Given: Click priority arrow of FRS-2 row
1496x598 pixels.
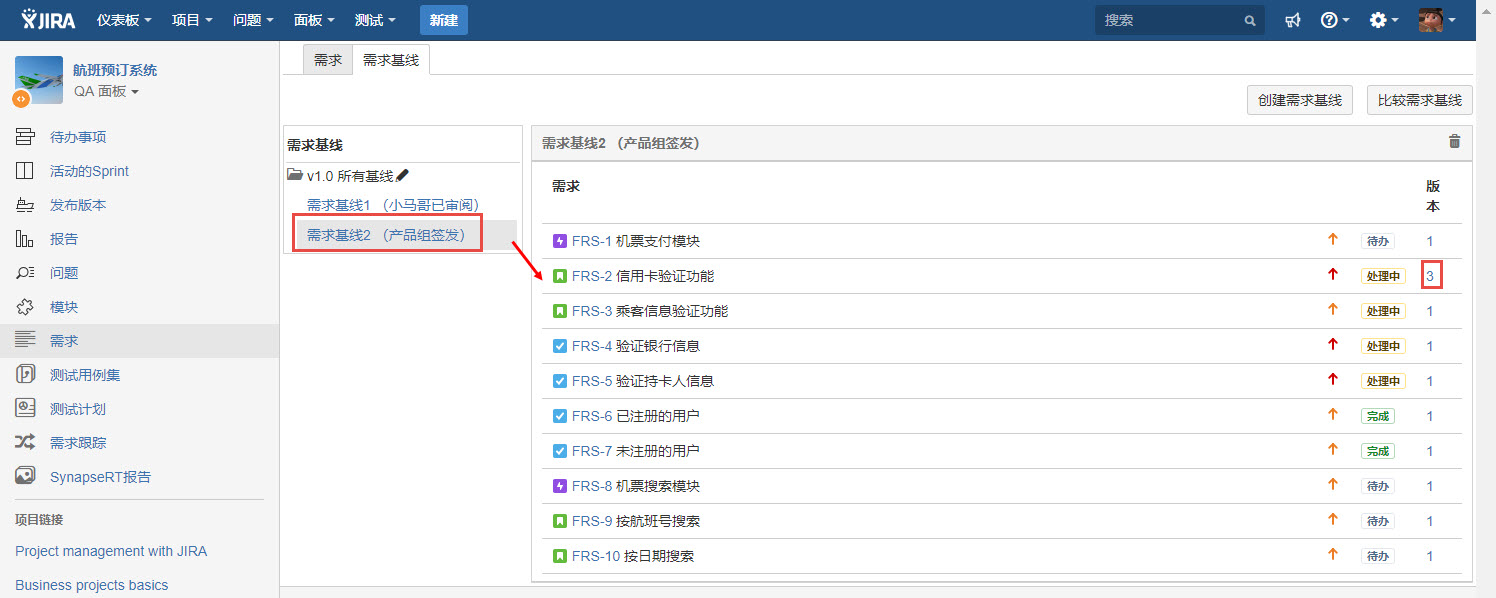Looking at the screenshot, I should point(1332,275).
